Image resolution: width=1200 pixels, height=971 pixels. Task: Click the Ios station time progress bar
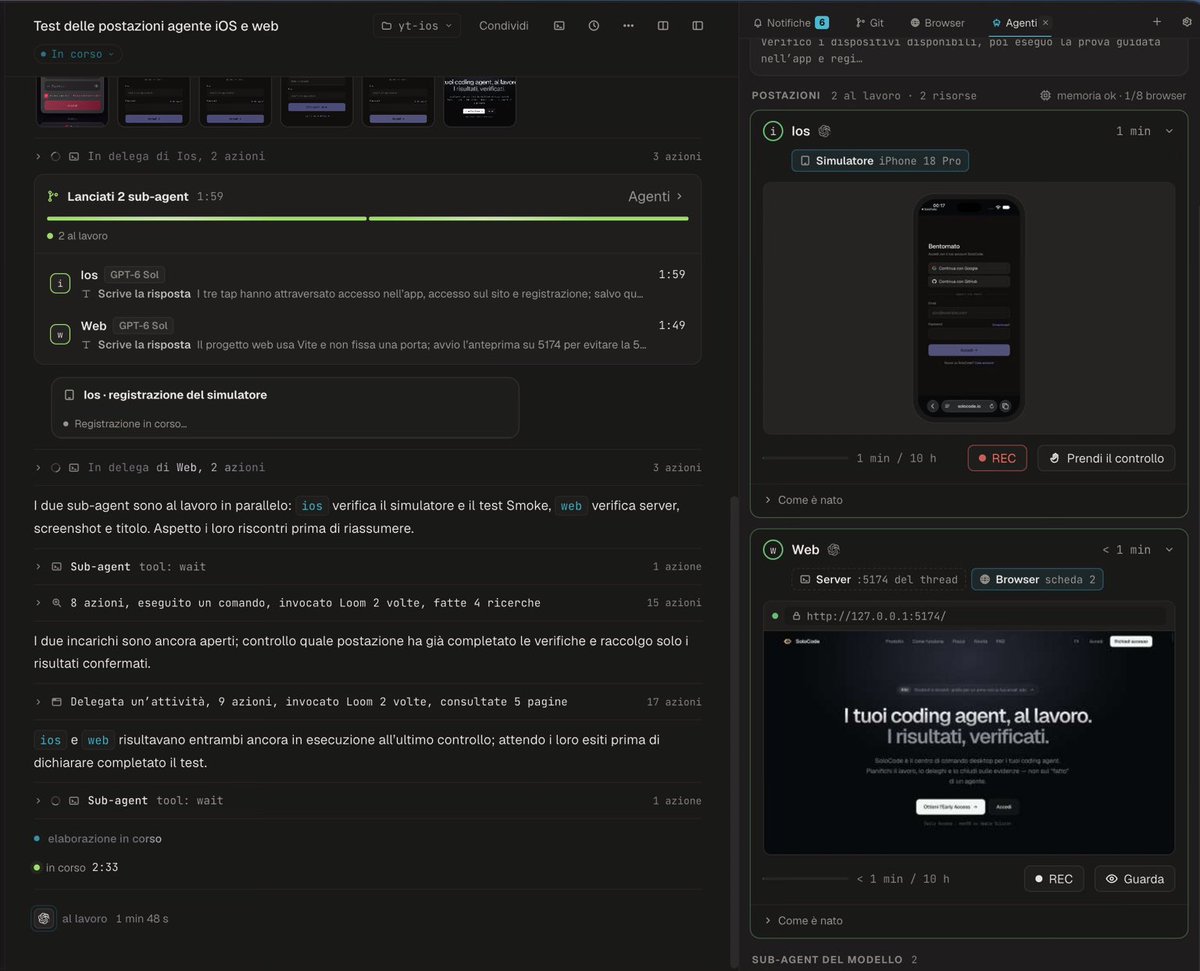pos(803,458)
